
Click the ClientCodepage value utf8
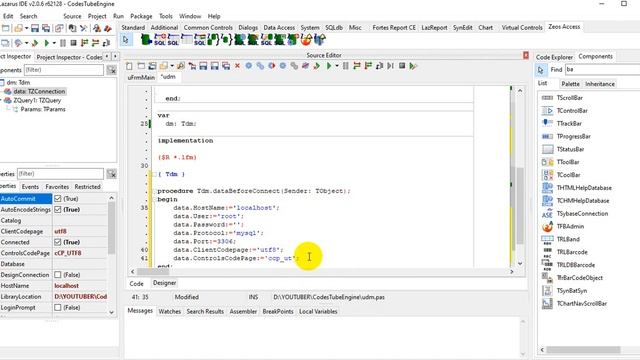click(60, 231)
